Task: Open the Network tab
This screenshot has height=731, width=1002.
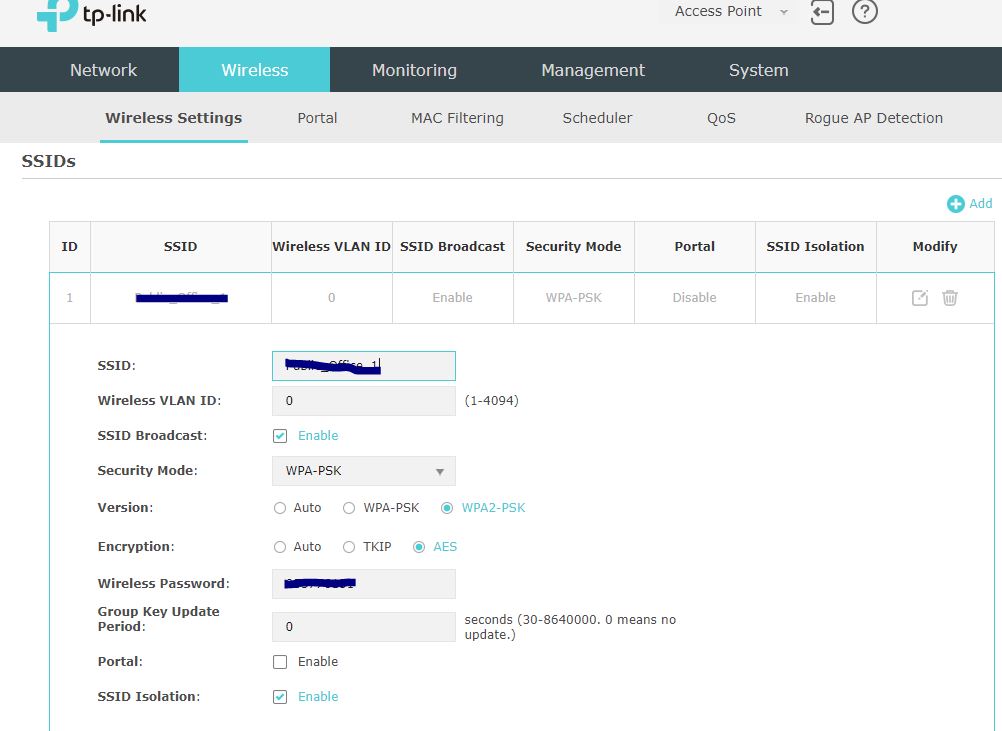Action: (x=104, y=70)
